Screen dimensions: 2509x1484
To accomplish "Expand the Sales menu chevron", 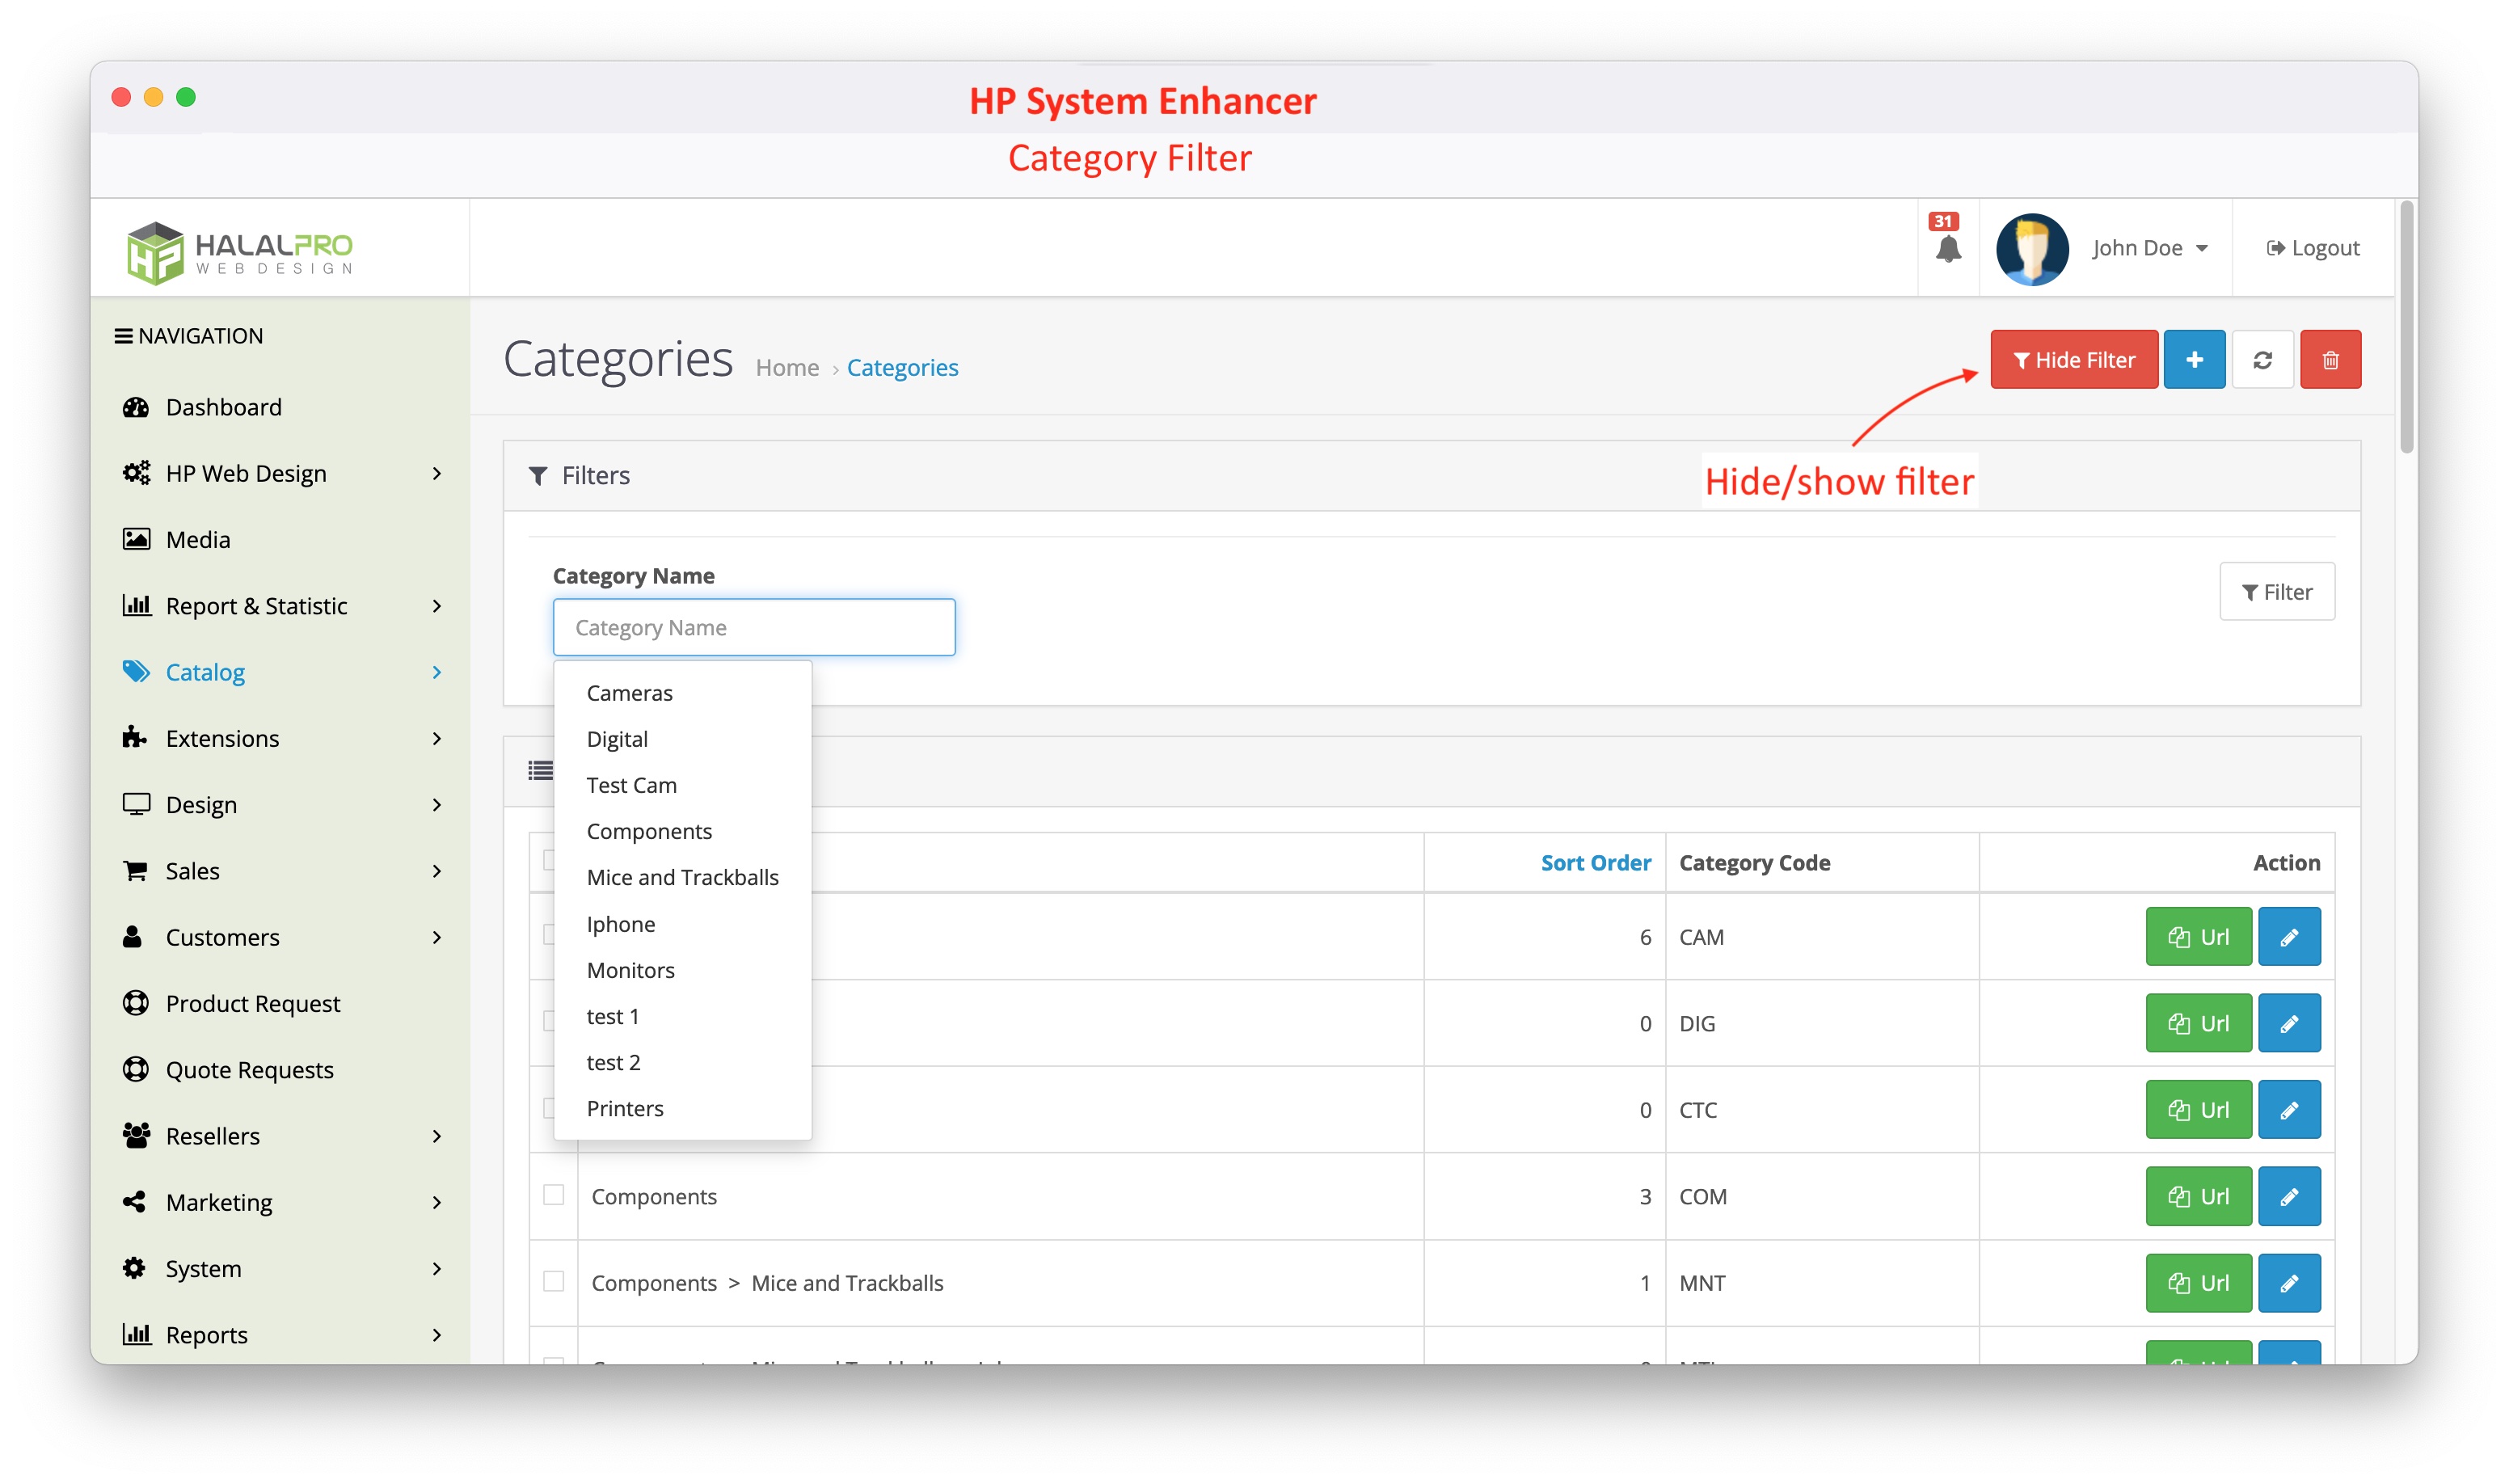I will [x=438, y=870].
